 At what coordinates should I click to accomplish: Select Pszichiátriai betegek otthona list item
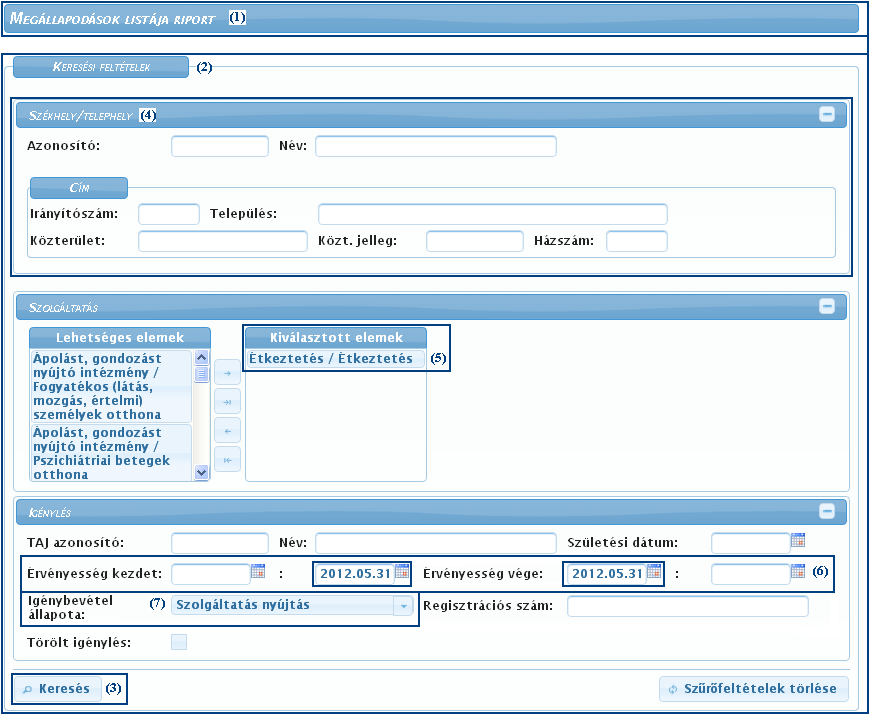[112, 453]
